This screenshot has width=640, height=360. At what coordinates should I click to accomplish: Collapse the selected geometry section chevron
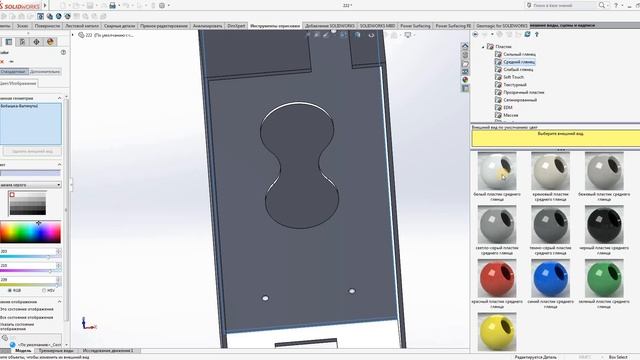click(x=59, y=98)
